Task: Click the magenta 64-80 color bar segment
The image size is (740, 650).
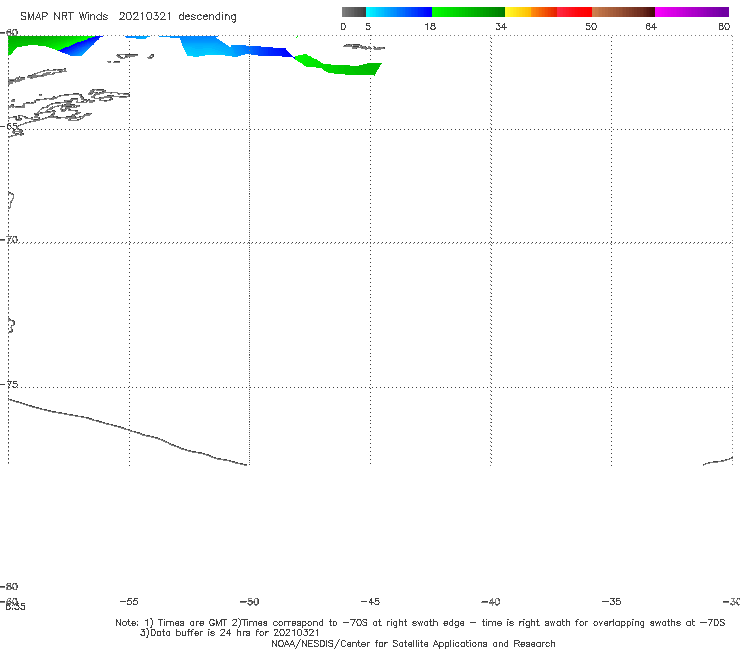Action: pyautogui.click(x=692, y=12)
